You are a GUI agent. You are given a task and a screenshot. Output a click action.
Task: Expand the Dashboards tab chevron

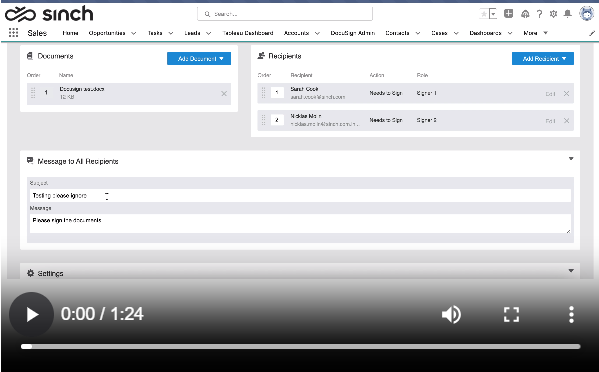(x=510, y=33)
